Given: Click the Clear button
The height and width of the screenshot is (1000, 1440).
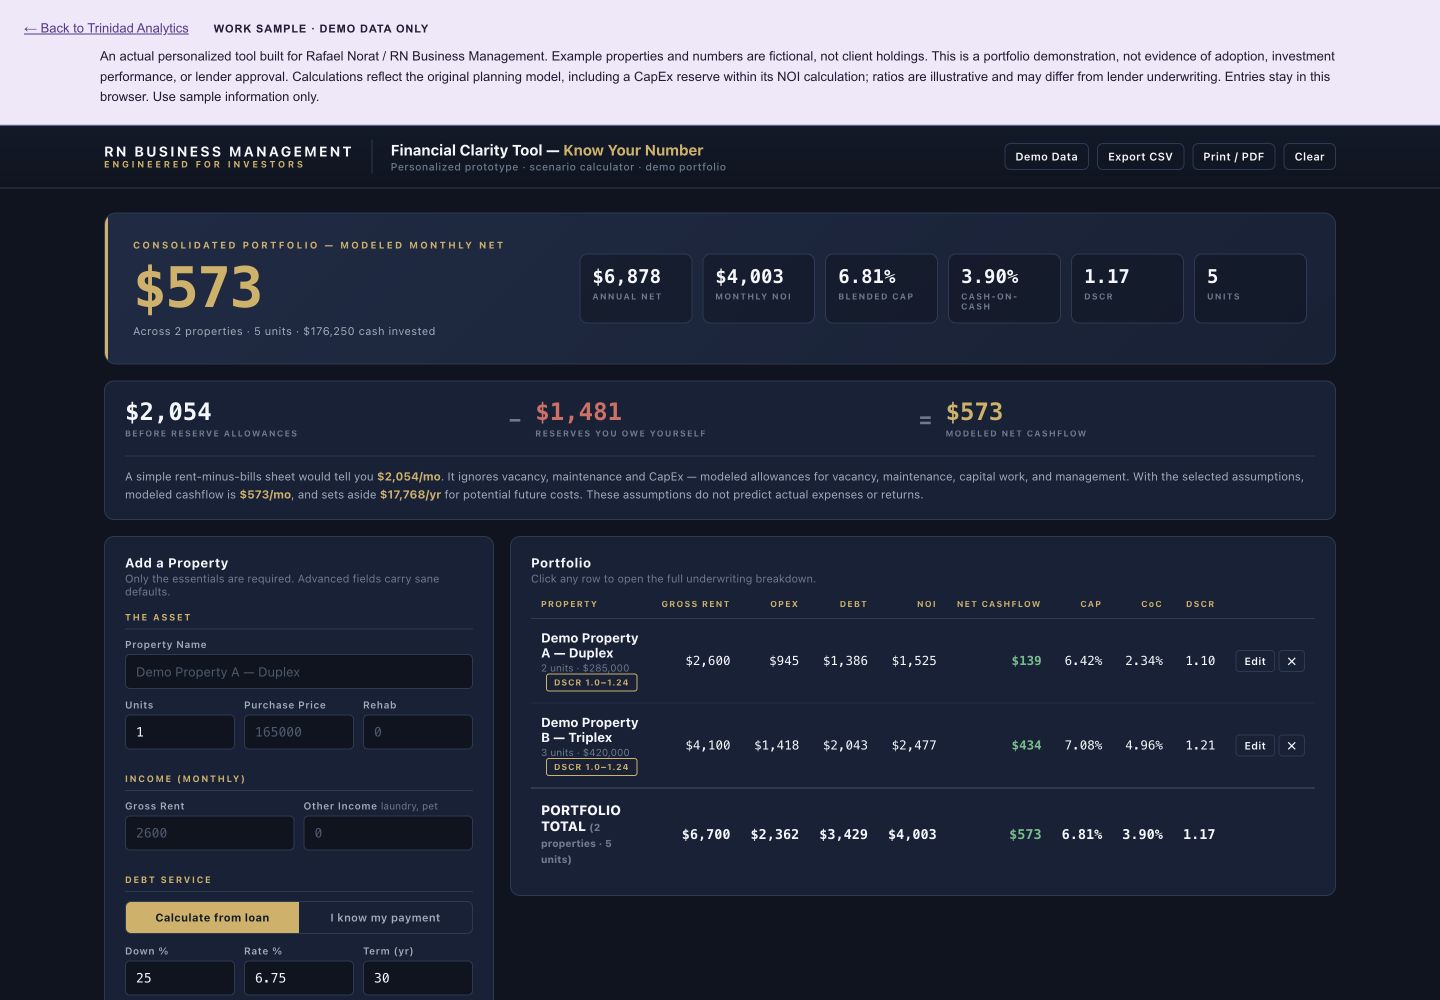Looking at the screenshot, I should pos(1309,157).
